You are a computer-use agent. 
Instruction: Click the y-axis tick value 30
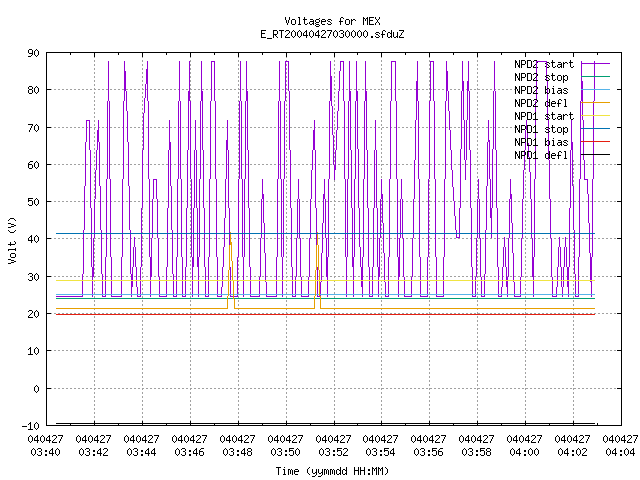tap(33, 277)
